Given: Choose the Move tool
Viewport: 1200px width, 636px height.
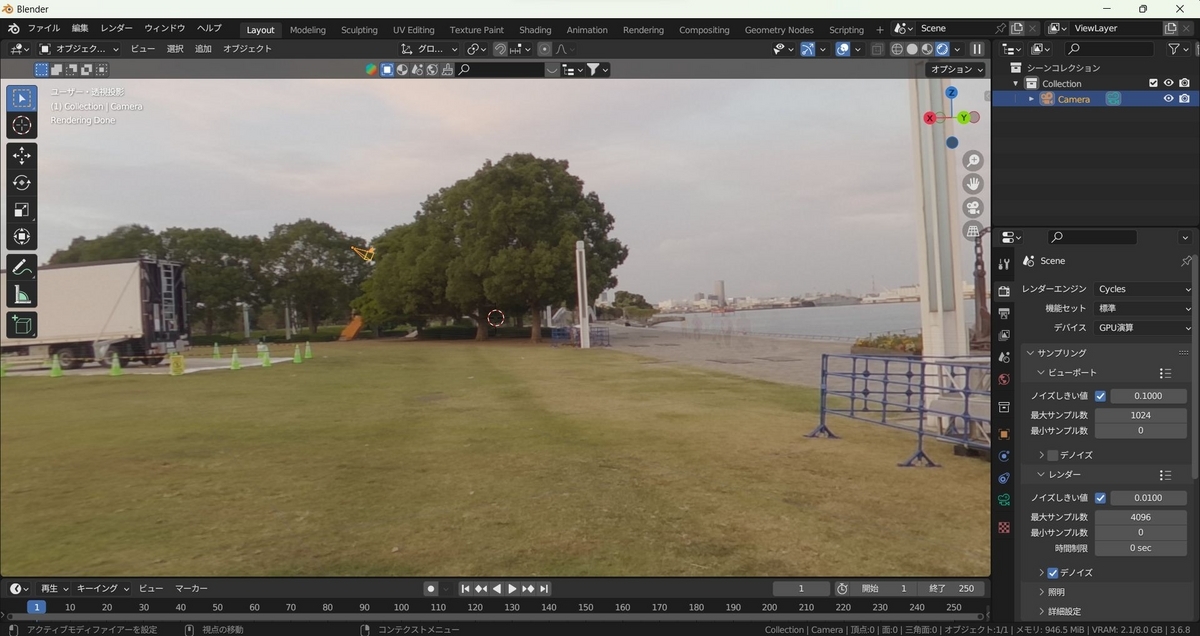Looking at the screenshot, I should pyautogui.click(x=21, y=156).
